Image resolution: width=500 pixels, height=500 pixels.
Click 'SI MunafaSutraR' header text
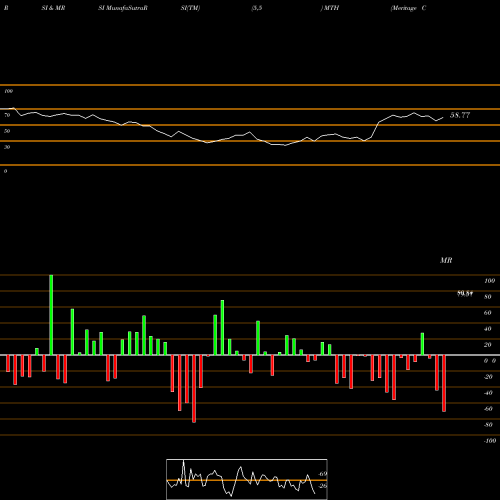point(123,8)
